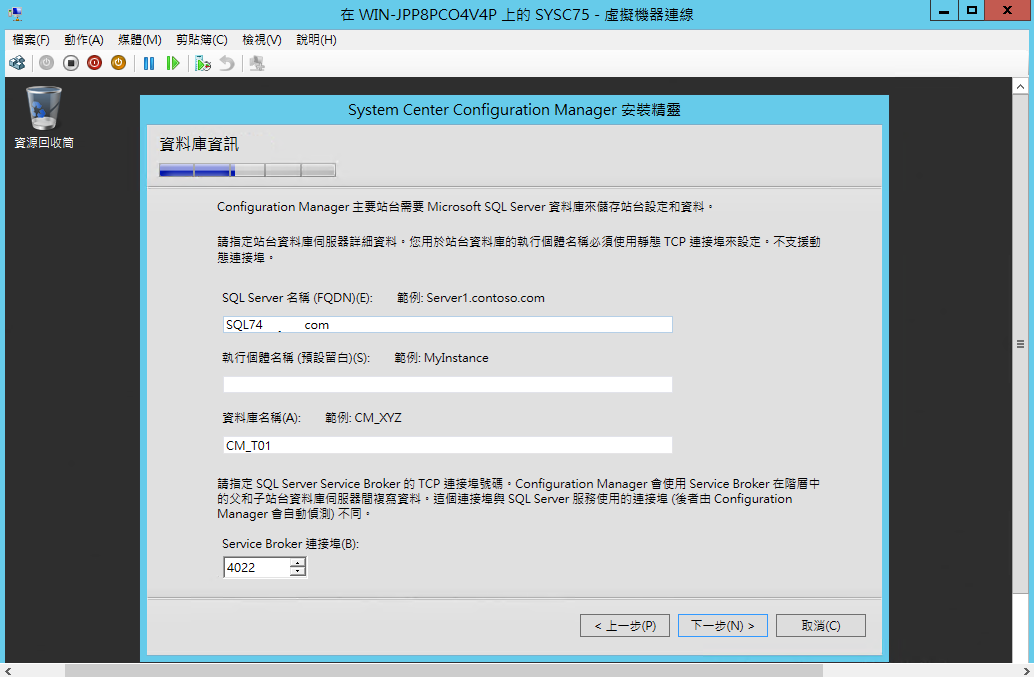Click the 下一步(N) next button
Image resolution: width=1034 pixels, height=677 pixels.
pos(723,626)
